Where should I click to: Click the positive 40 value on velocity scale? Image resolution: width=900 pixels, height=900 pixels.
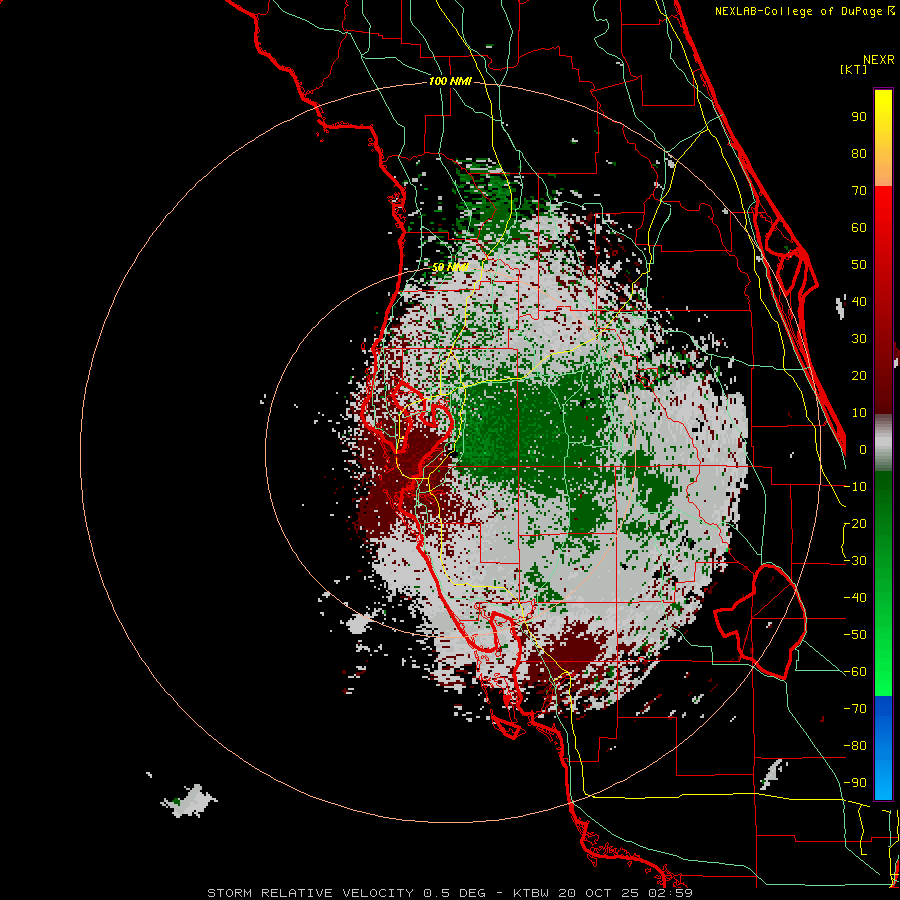pos(859,302)
